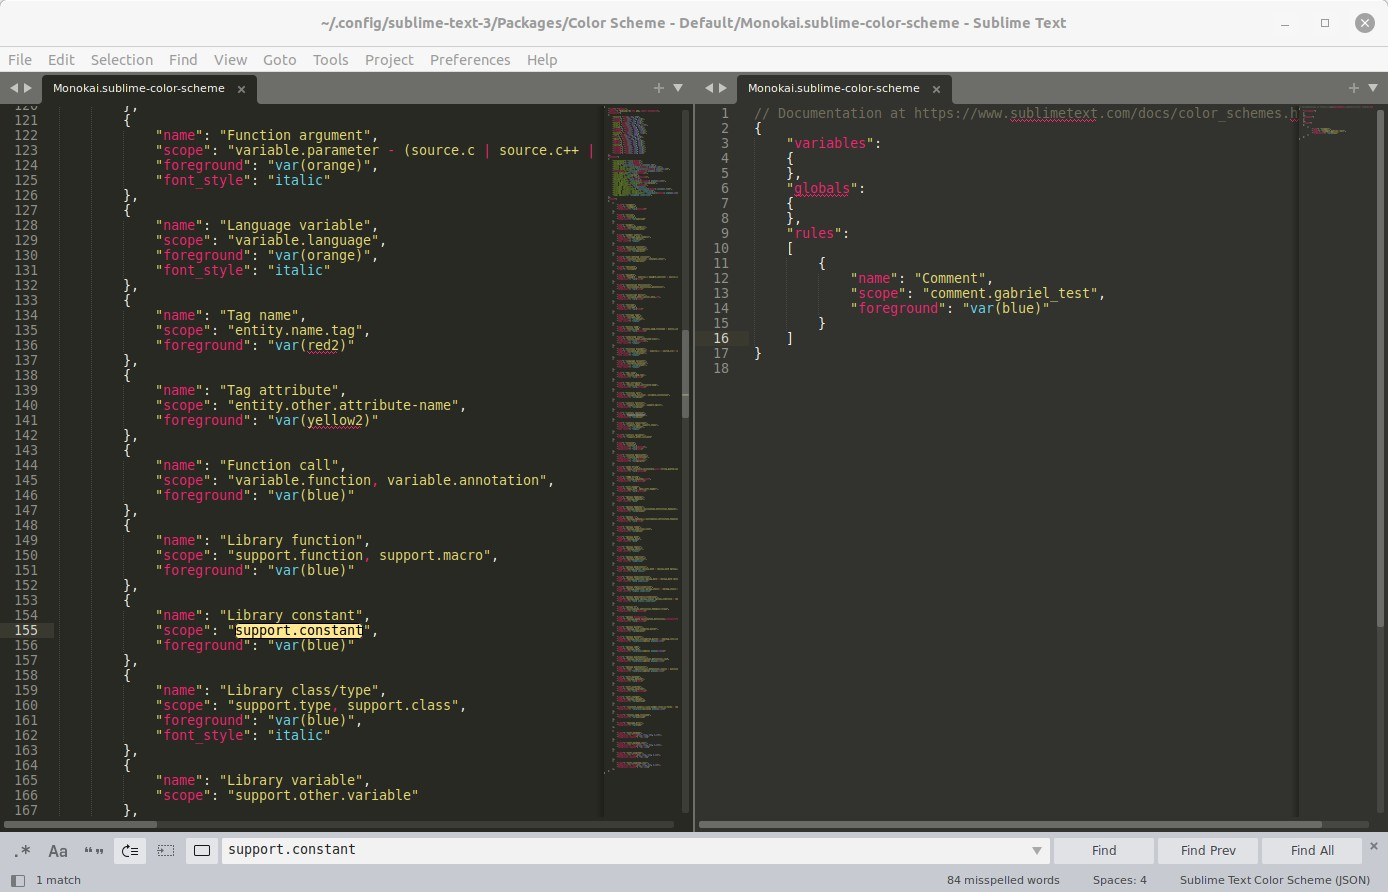This screenshot has height=892, width=1388.
Task: Click the left pane minimap
Action: coord(643,440)
